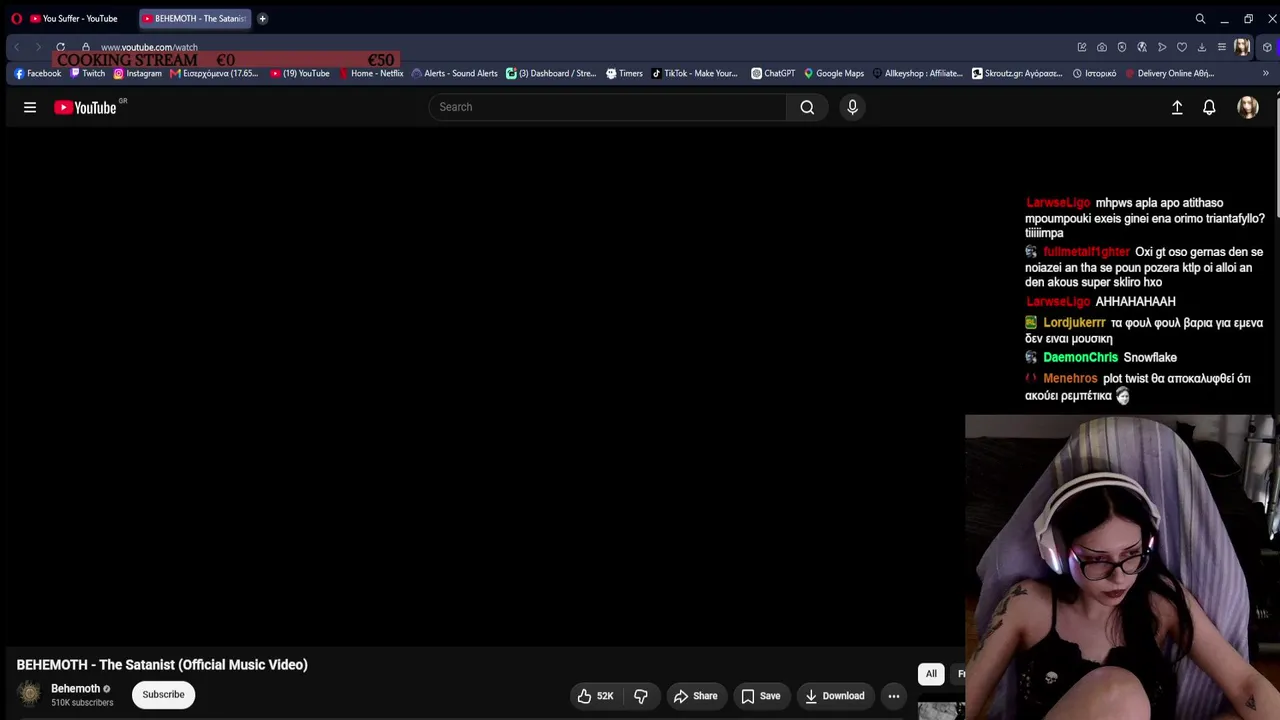Bookmark this page with the heart icon
The image size is (1280, 720).
point(1182,47)
